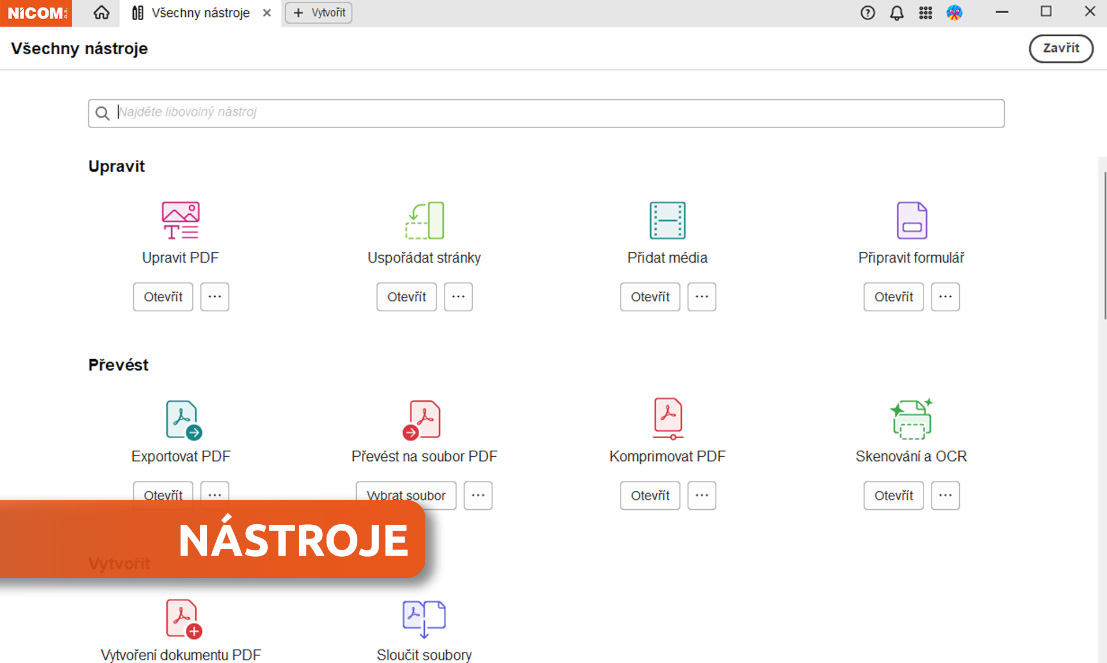This screenshot has width=1107, height=663.
Task: Expand more options for Komprimovat PDF
Action: coord(702,495)
